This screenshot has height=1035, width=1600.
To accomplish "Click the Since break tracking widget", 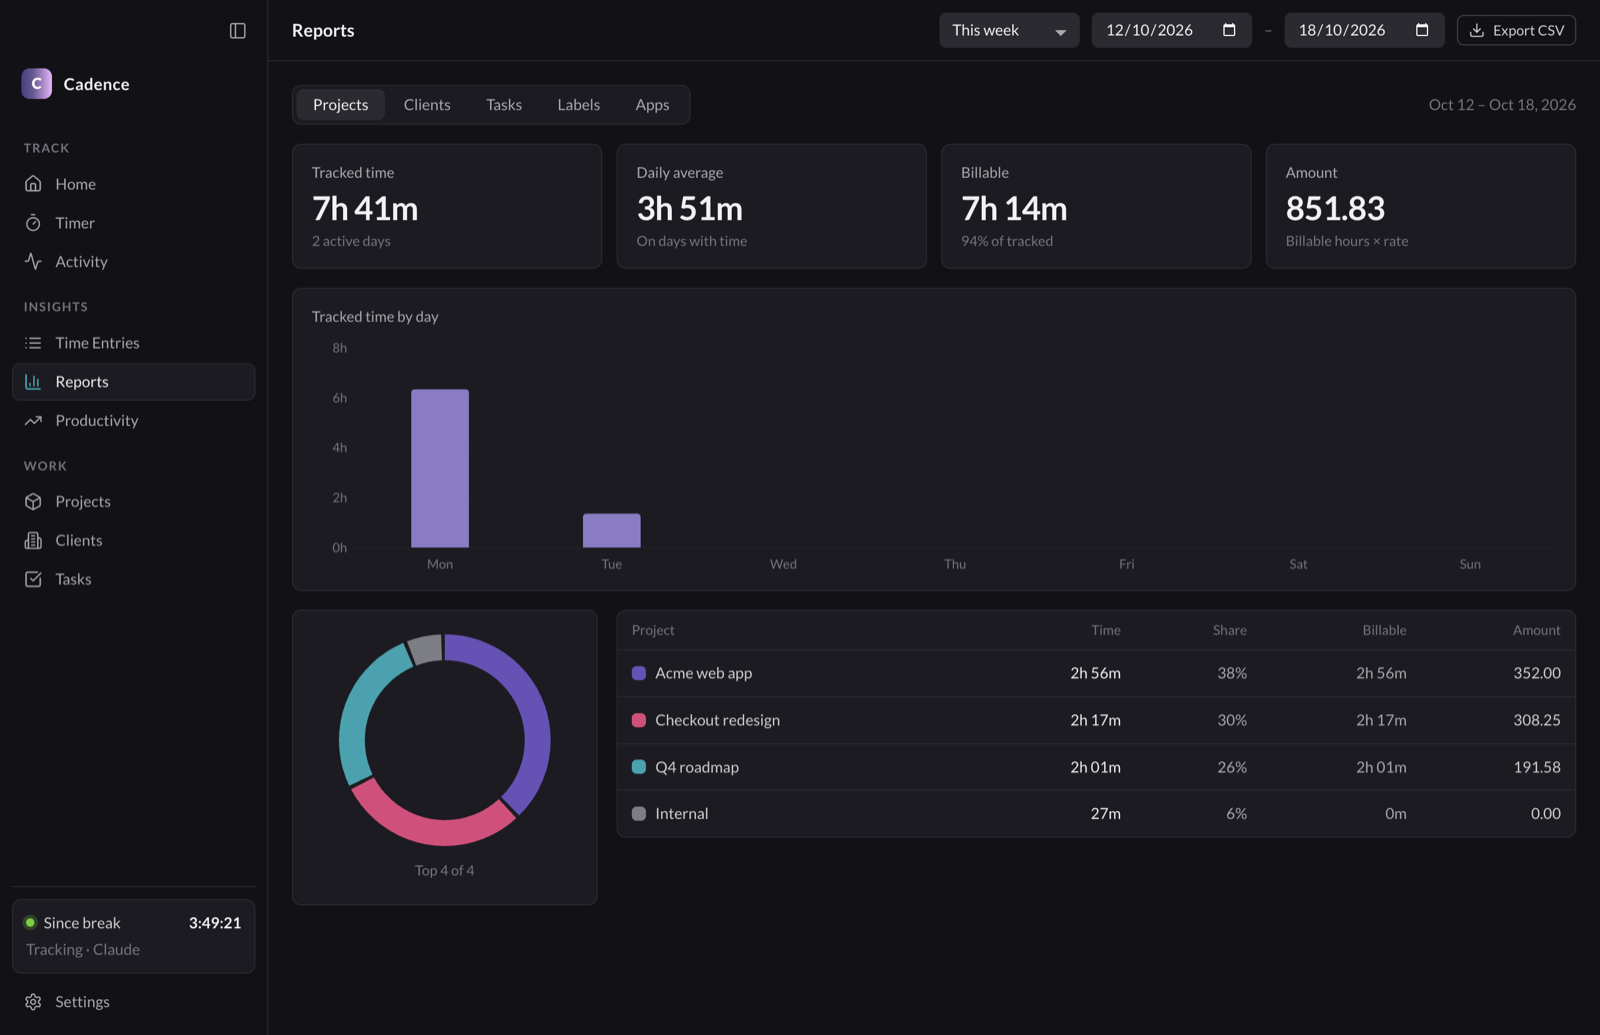I will click(133, 936).
